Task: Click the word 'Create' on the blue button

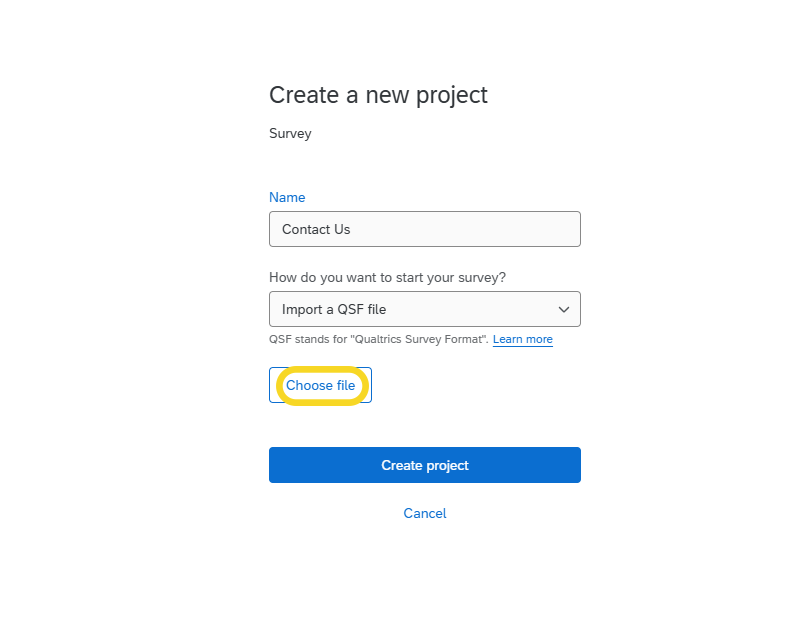Action: point(401,465)
